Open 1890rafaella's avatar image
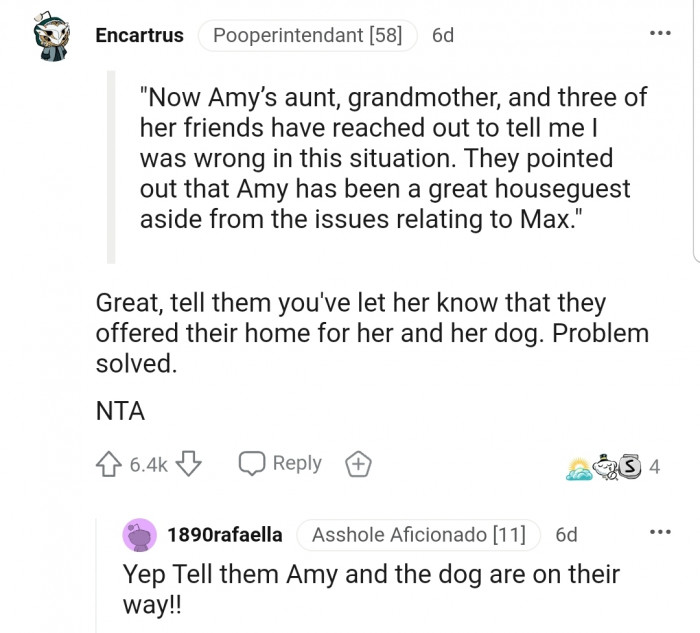This screenshot has width=700, height=633. pyautogui.click(x=139, y=536)
